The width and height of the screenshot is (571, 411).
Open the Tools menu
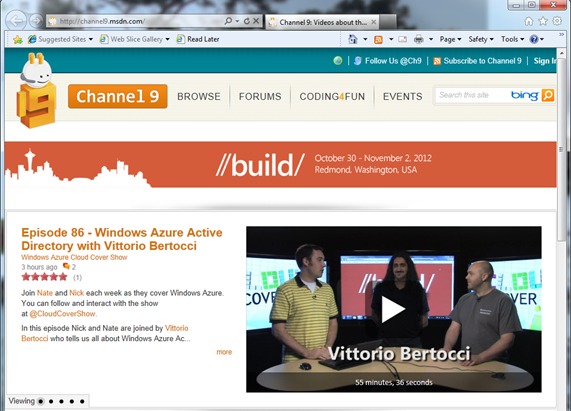point(512,39)
